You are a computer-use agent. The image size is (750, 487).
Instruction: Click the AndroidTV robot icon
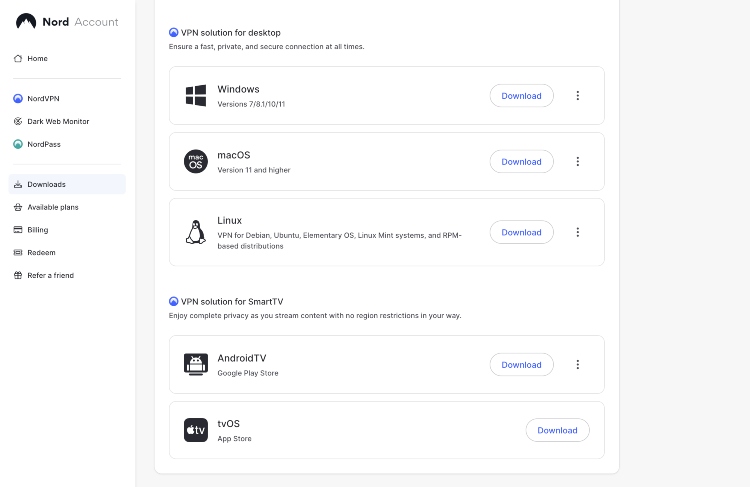[x=196, y=365]
